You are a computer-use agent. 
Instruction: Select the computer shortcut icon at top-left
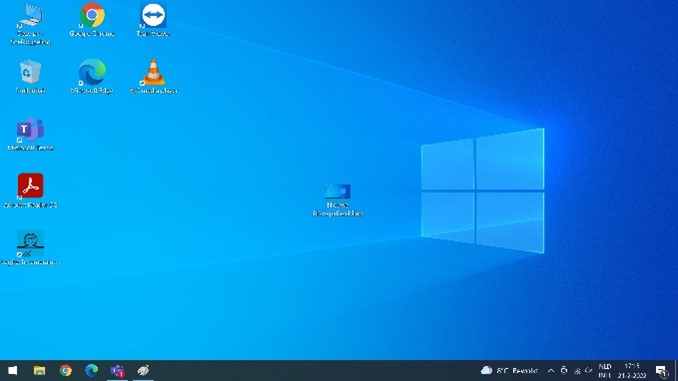(x=30, y=24)
